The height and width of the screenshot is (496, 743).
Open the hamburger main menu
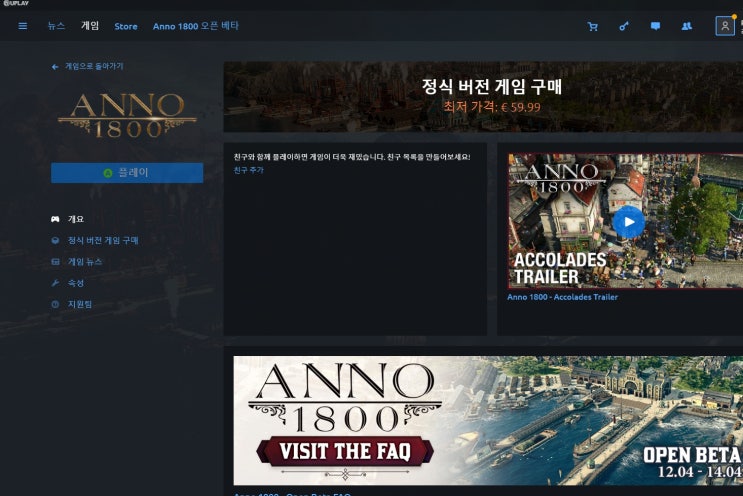pyautogui.click(x=22, y=26)
